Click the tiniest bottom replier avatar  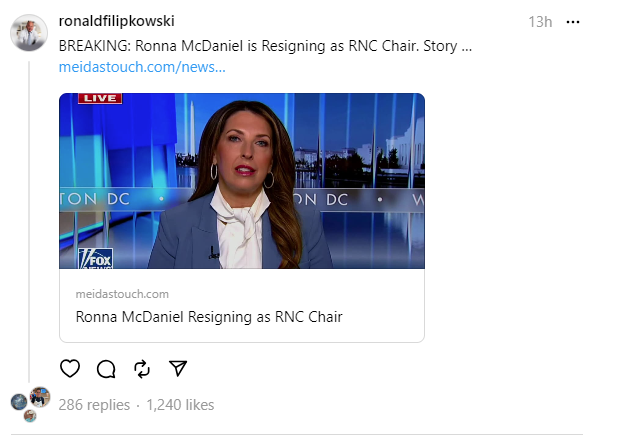pos(30,416)
